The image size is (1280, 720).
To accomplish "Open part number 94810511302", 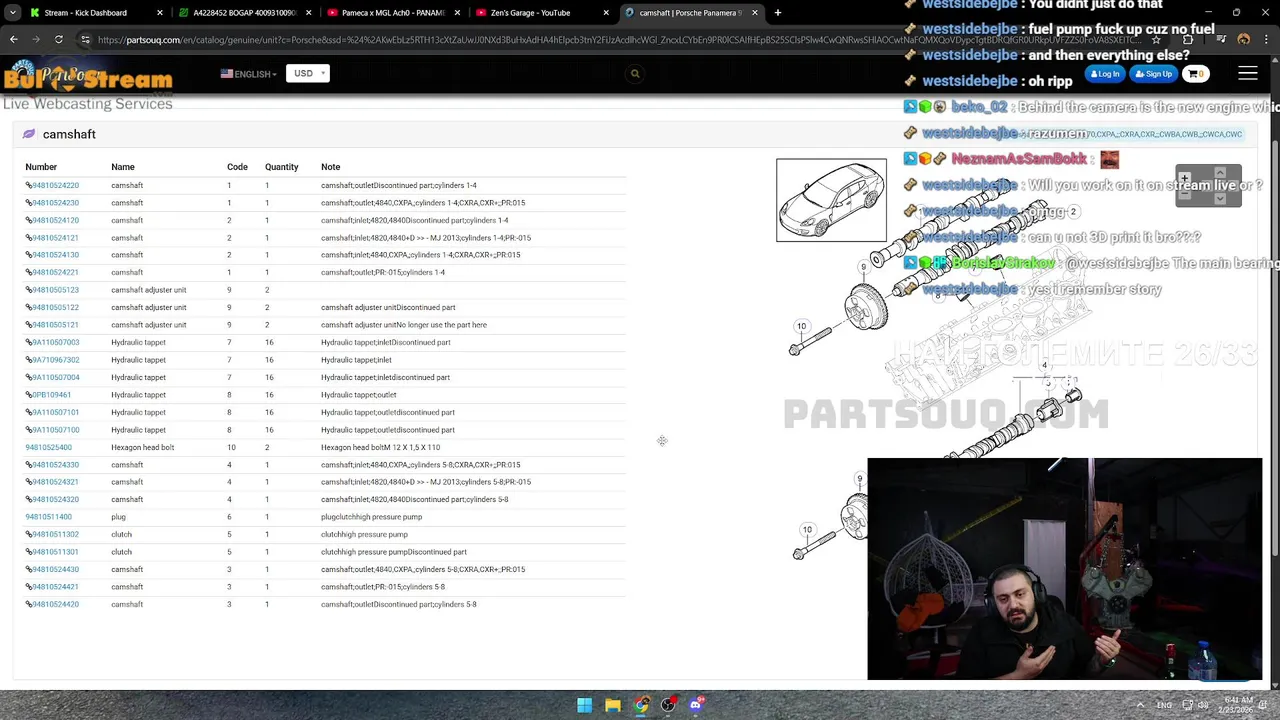I will (55, 534).
